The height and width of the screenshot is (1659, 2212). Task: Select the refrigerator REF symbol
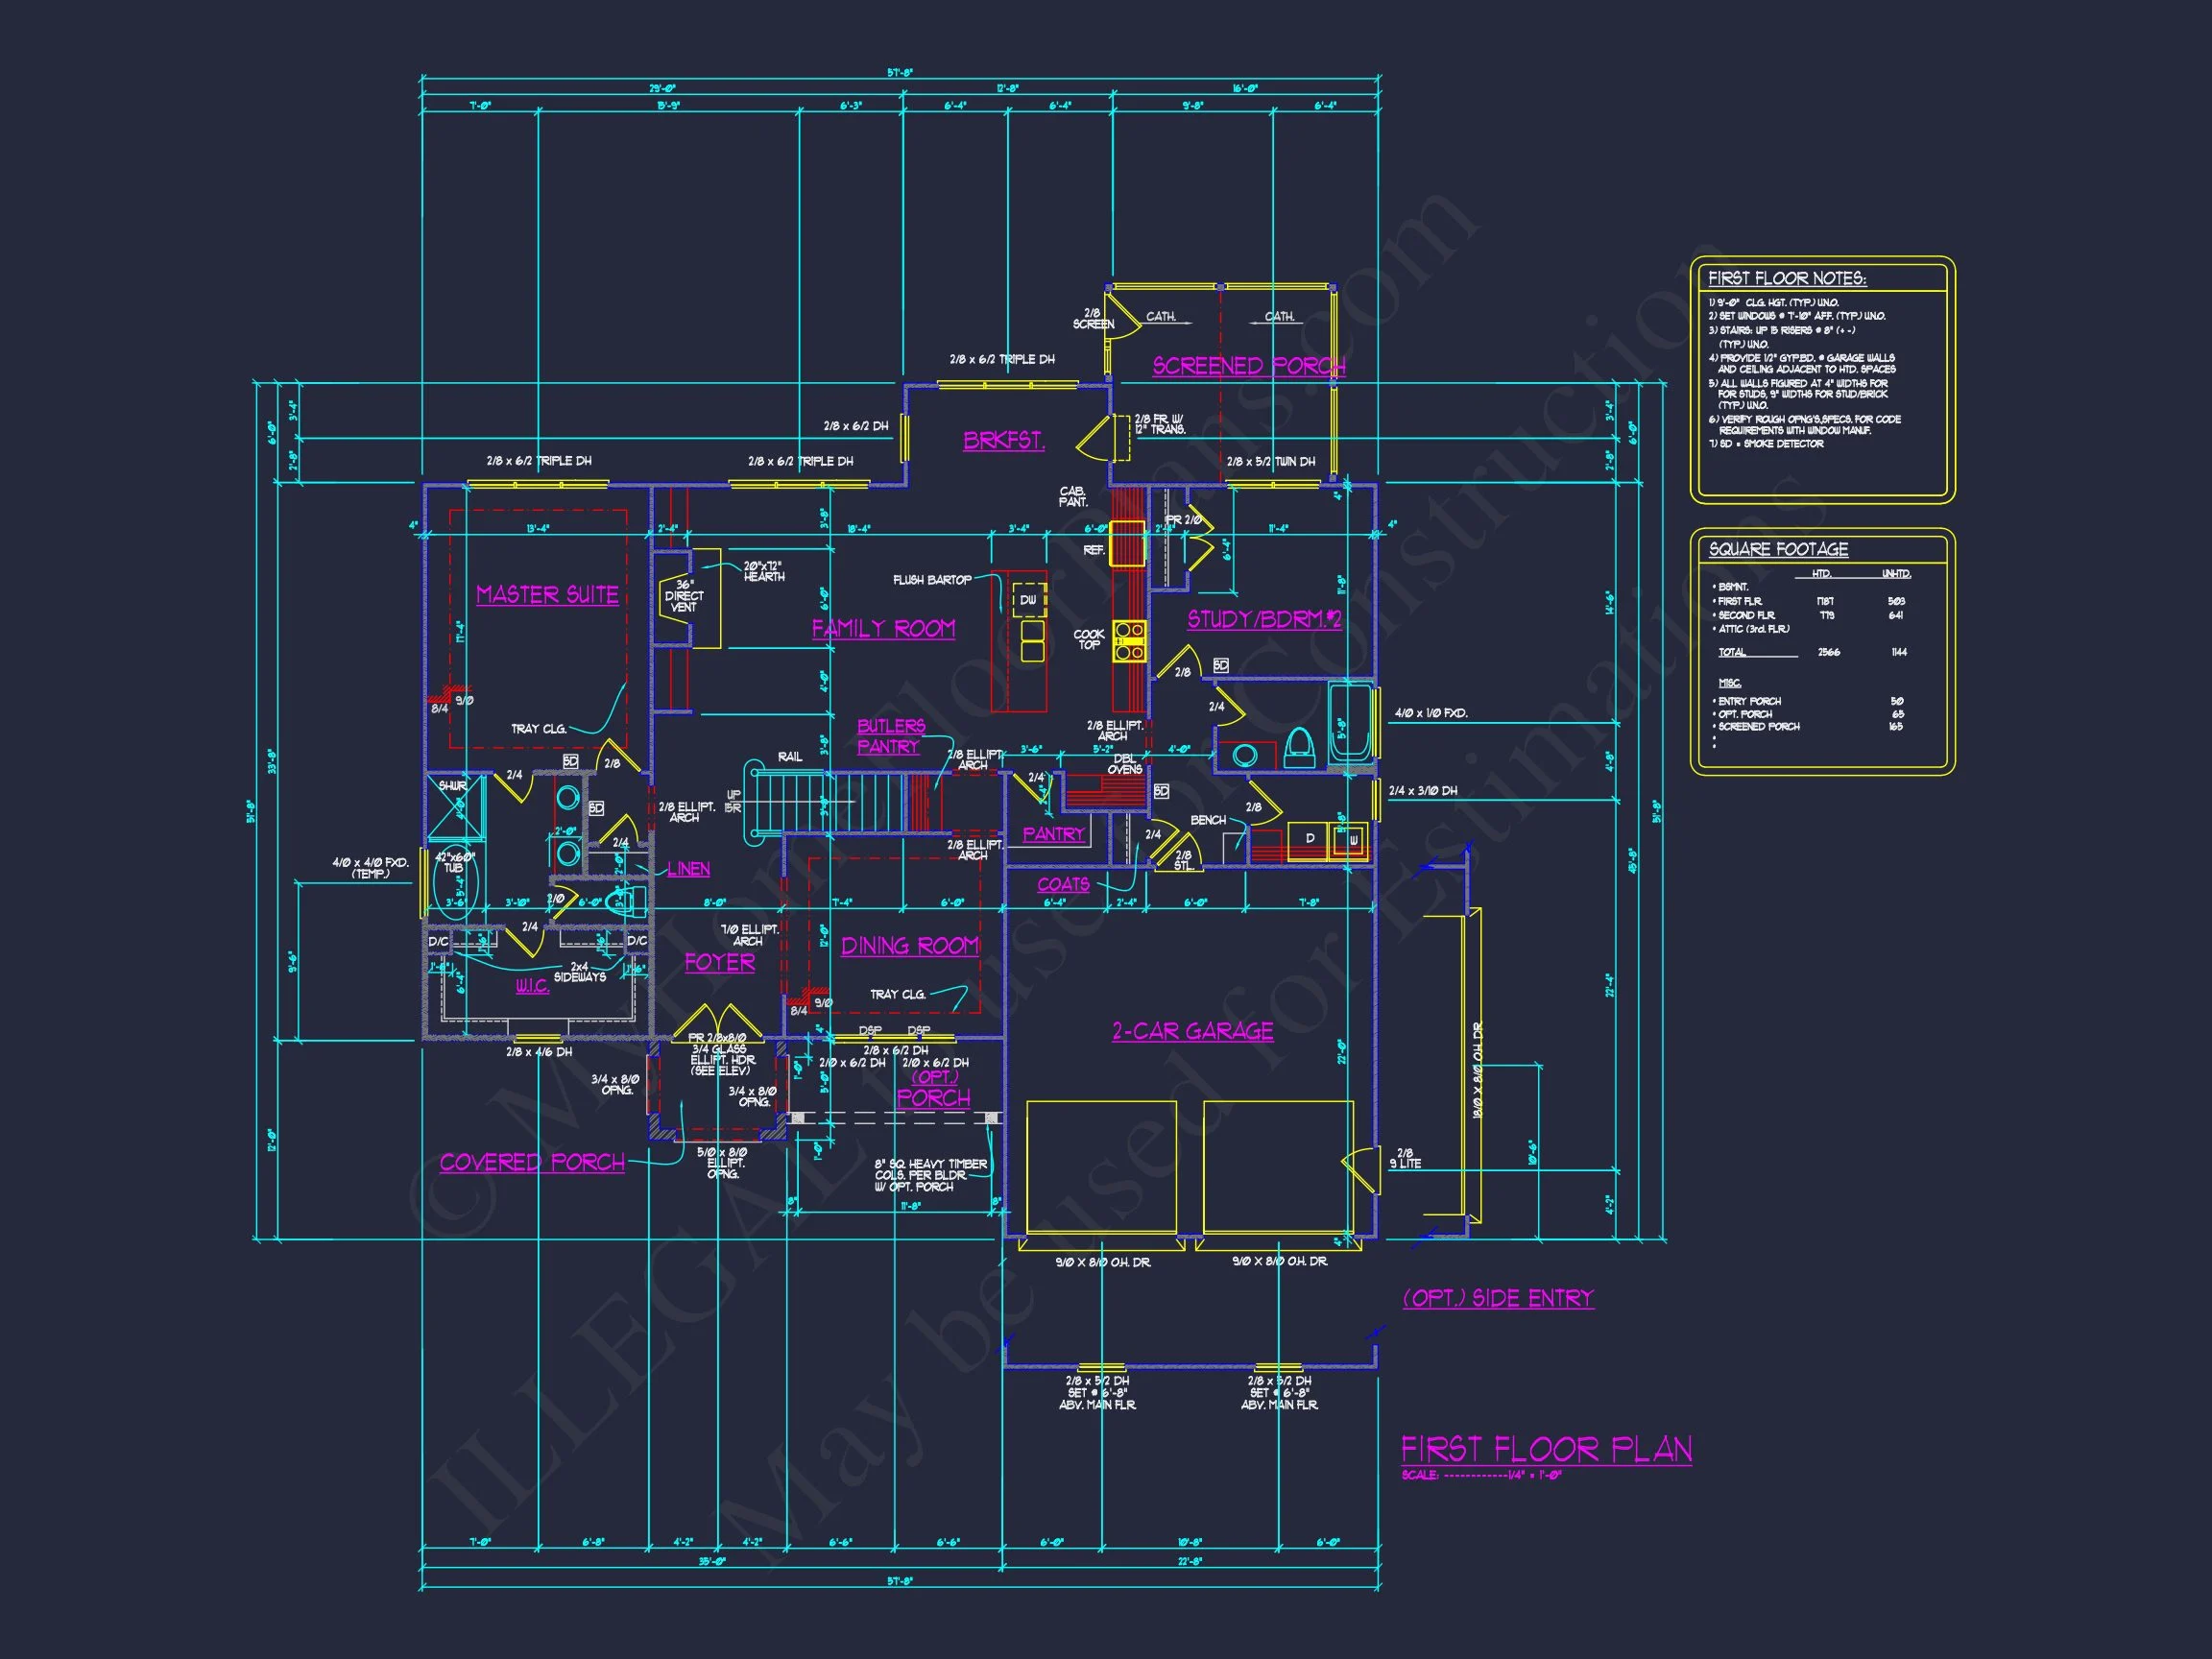pos(1127,543)
